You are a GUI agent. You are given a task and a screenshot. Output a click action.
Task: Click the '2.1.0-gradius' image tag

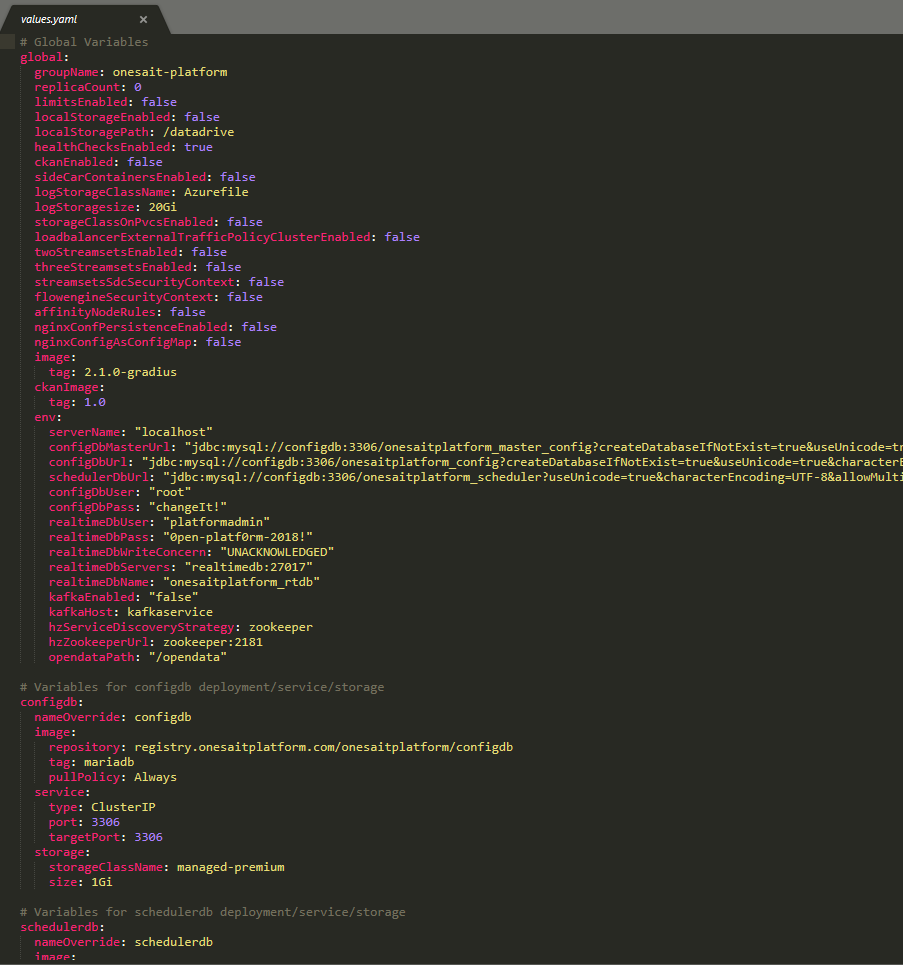(x=130, y=372)
